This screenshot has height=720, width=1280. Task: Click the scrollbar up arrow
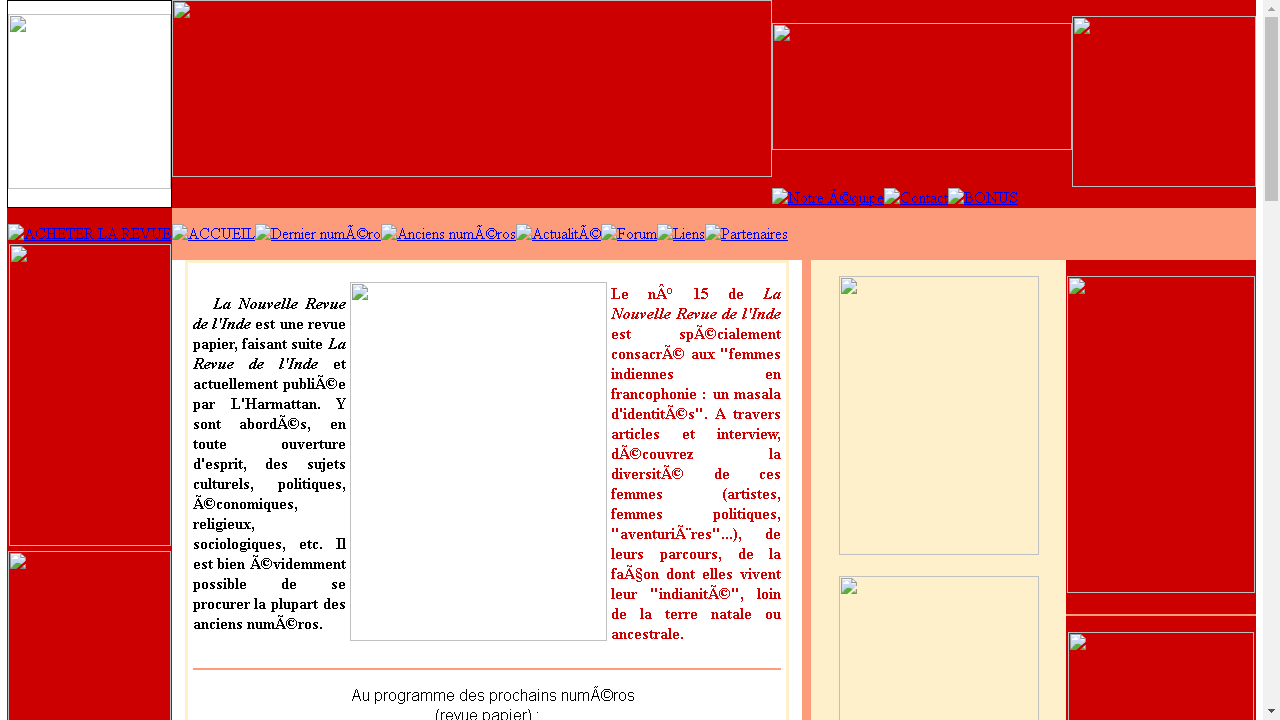(x=1271, y=8)
